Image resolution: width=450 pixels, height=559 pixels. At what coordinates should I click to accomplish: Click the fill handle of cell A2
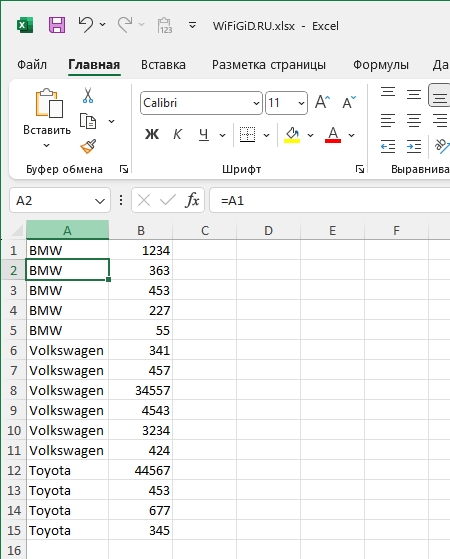(108, 280)
